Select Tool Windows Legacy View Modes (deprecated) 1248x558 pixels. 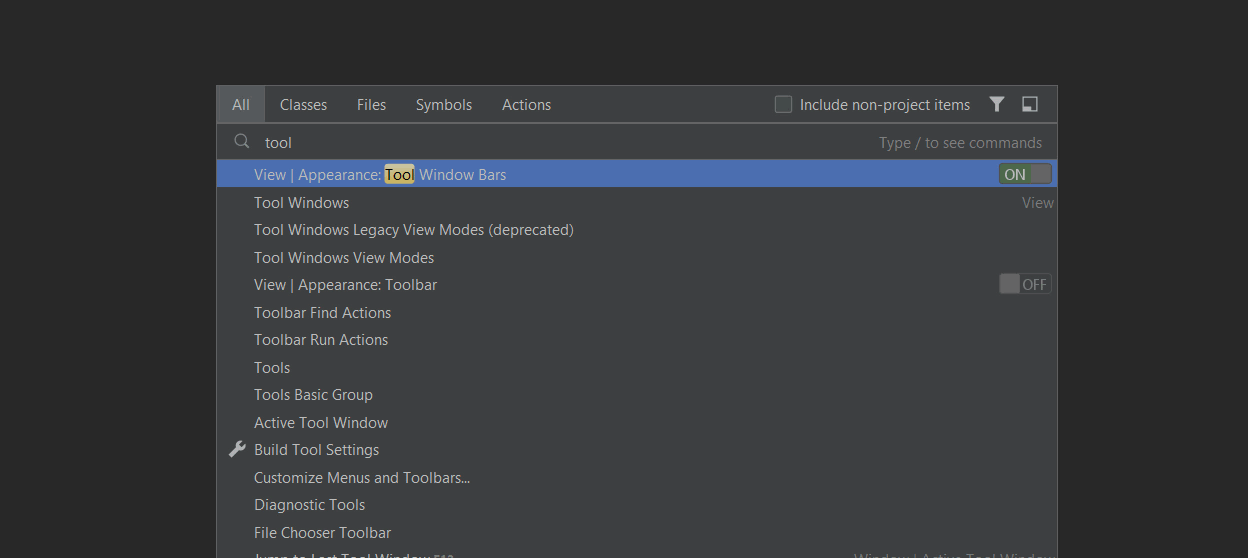point(637,230)
